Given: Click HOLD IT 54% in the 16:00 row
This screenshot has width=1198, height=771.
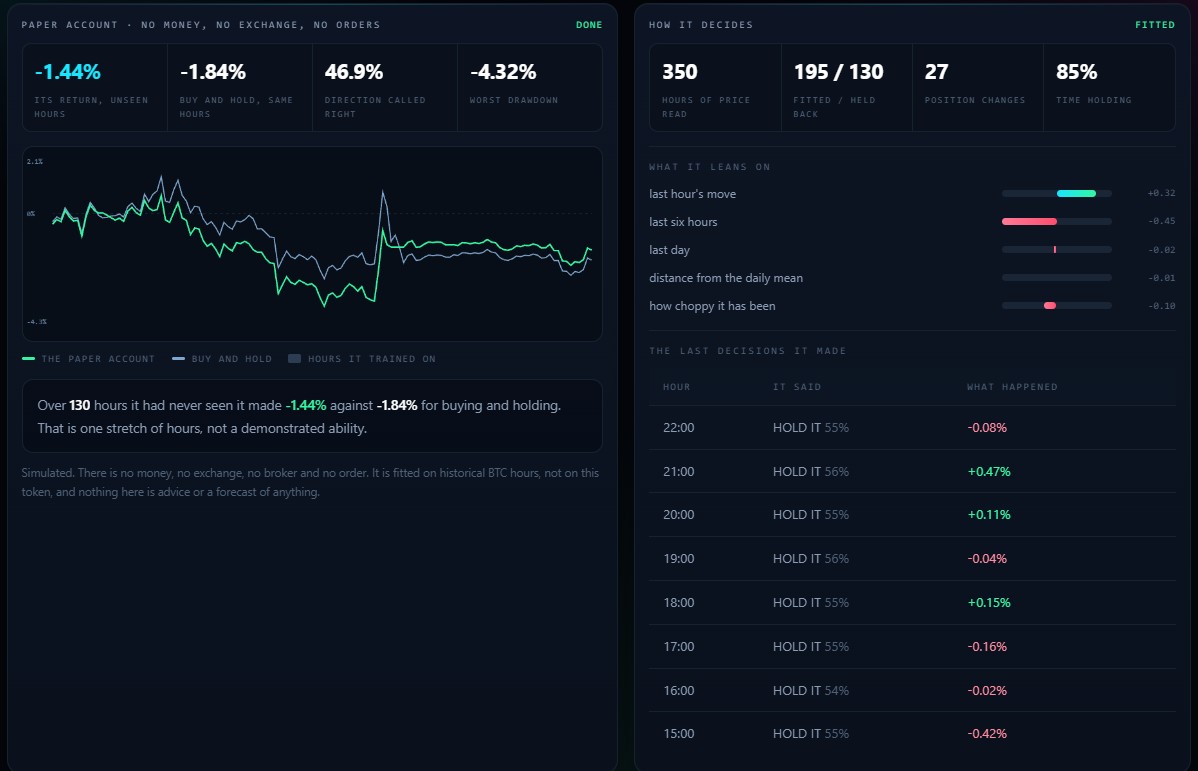Looking at the screenshot, I should pos(811,691).
